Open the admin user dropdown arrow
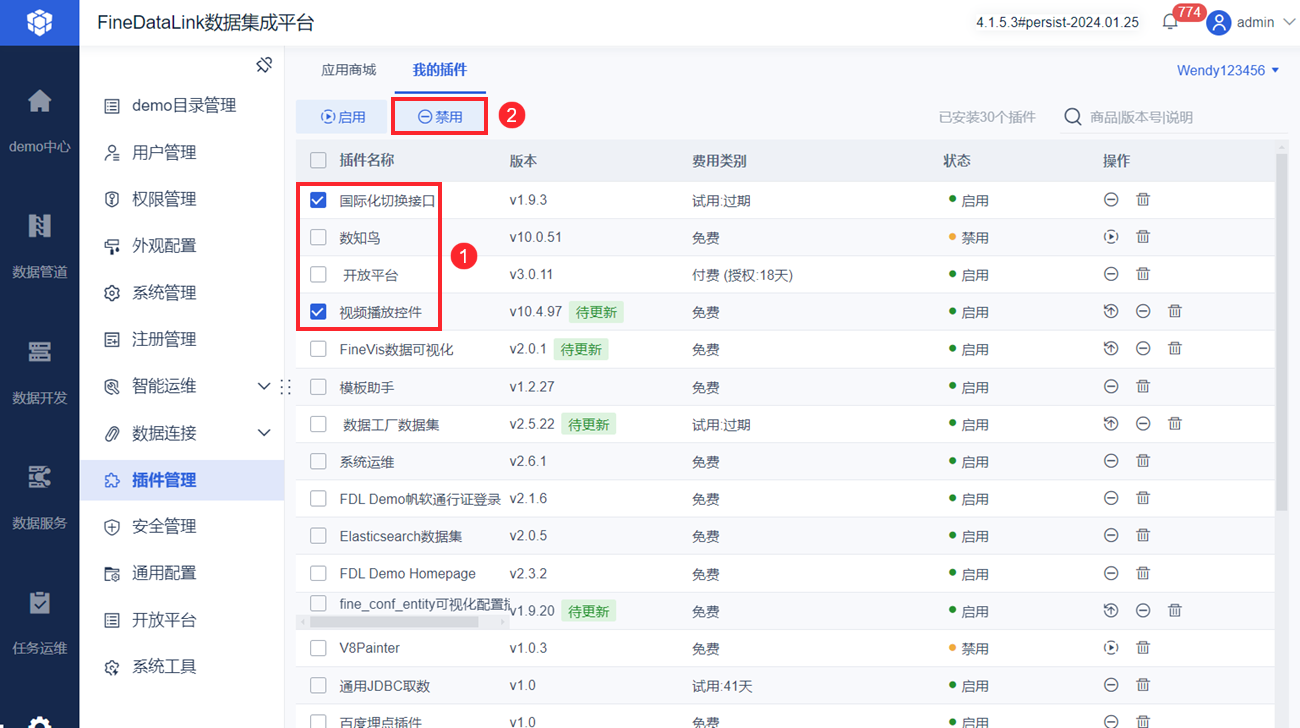Viewport: 1300px width, 728px height. point(1288,22)
